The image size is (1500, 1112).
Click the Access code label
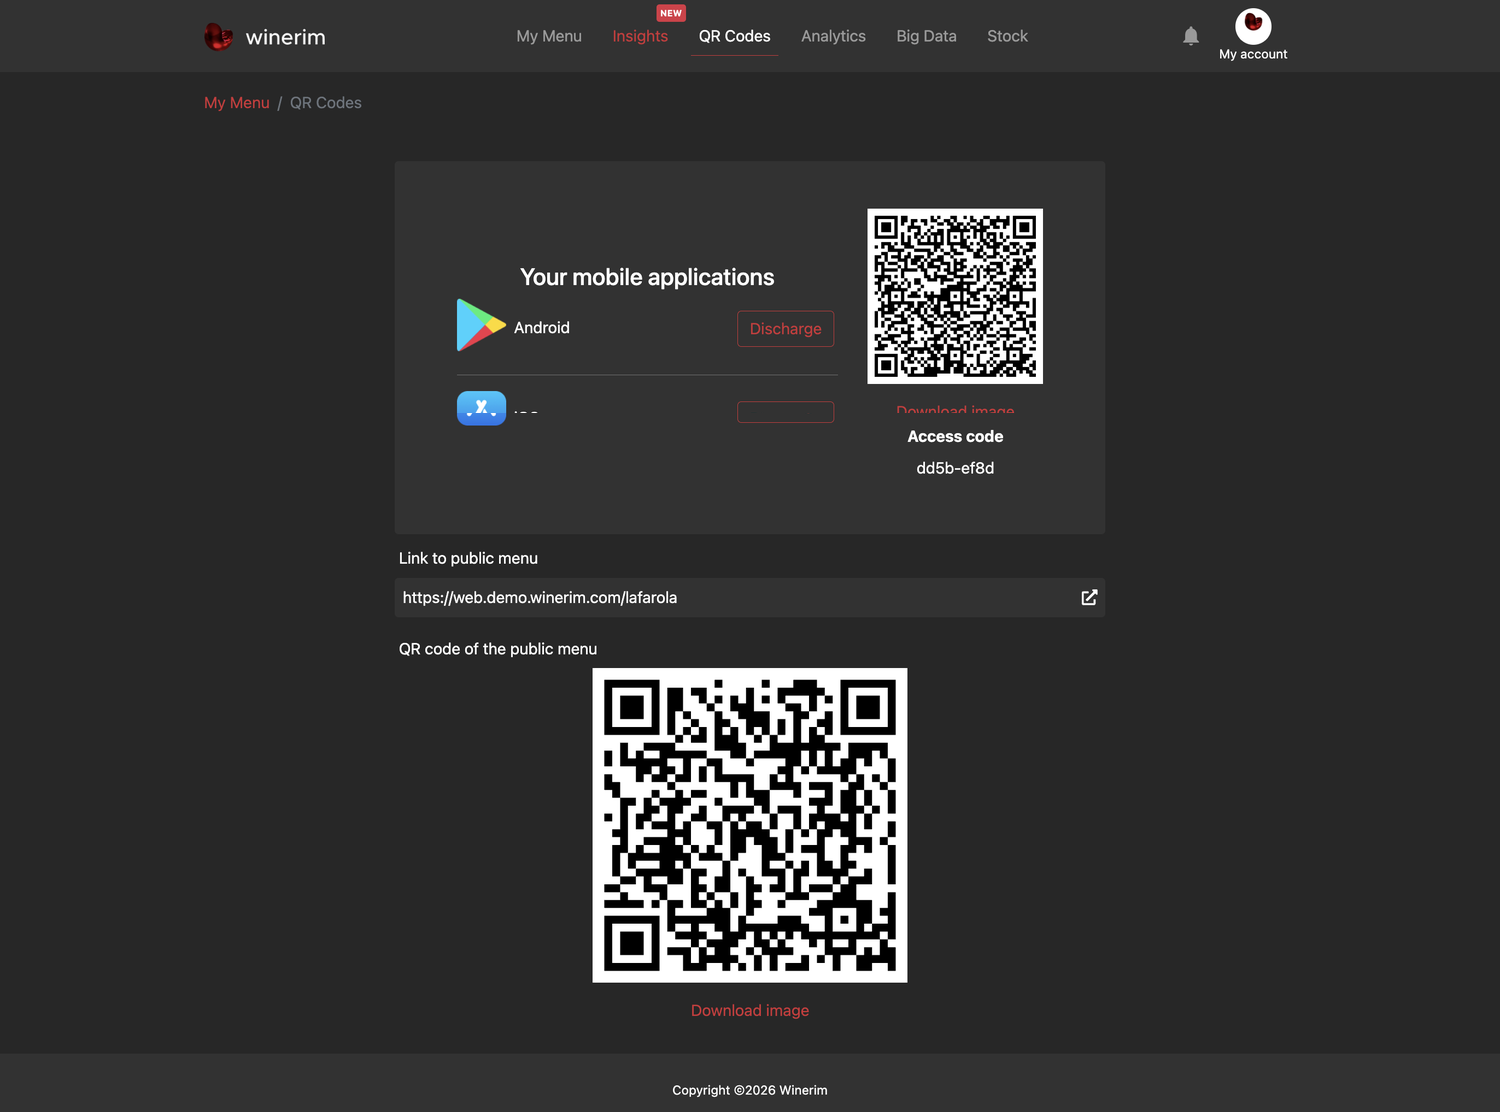(x=955, y=436)
